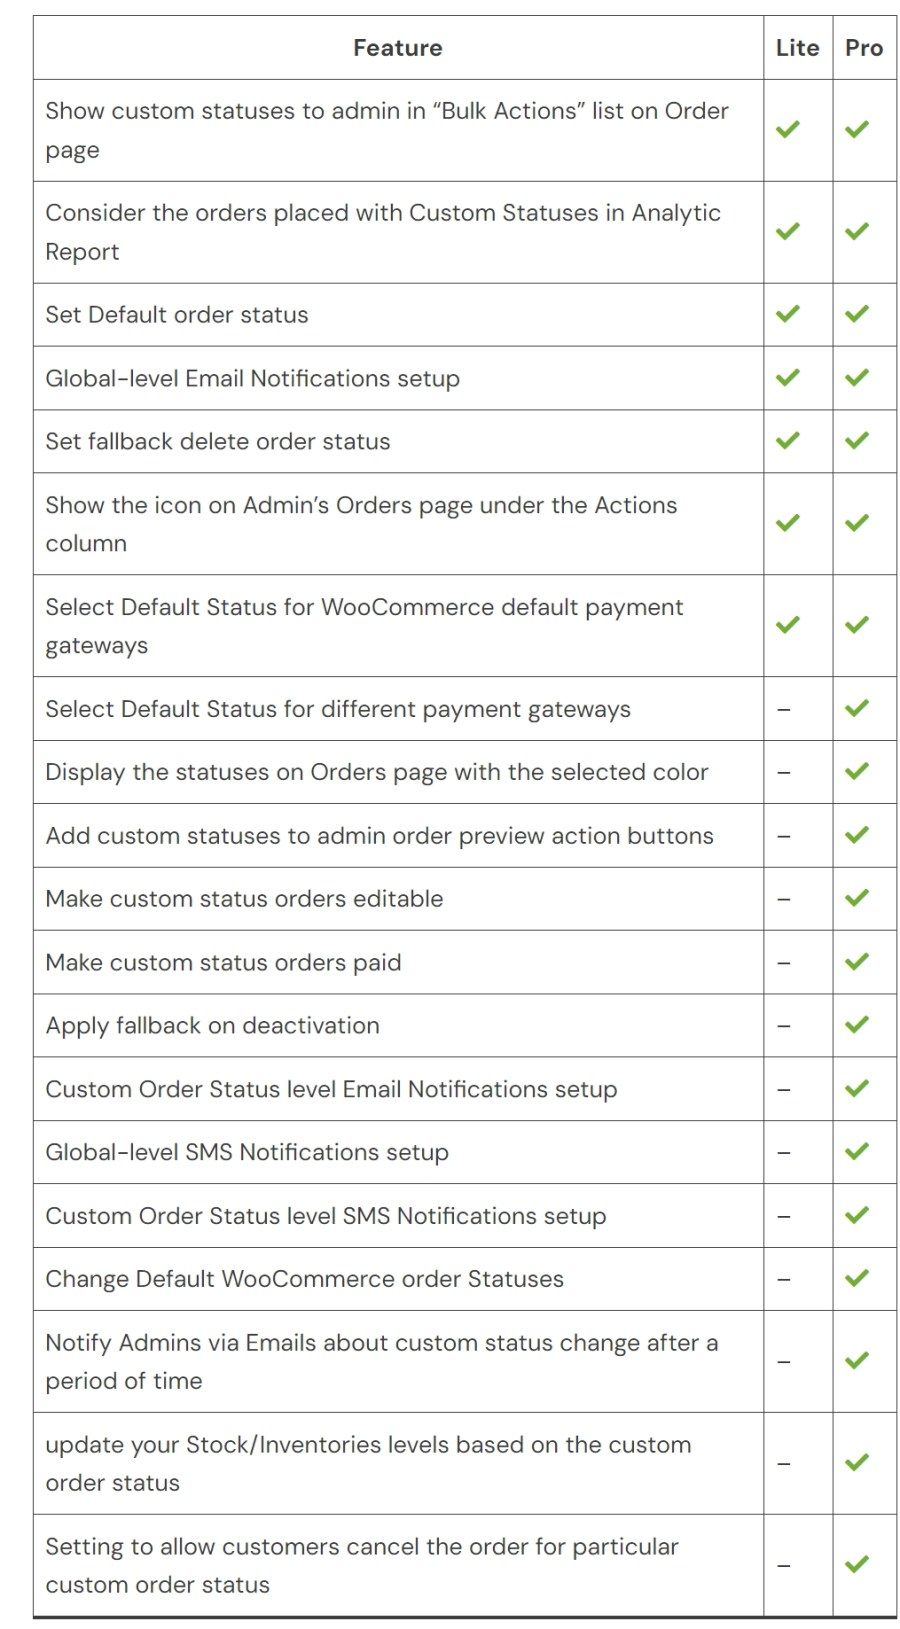Click the Pro checkmark for Apply fallback on deactivation

[x=857, y=1025]
